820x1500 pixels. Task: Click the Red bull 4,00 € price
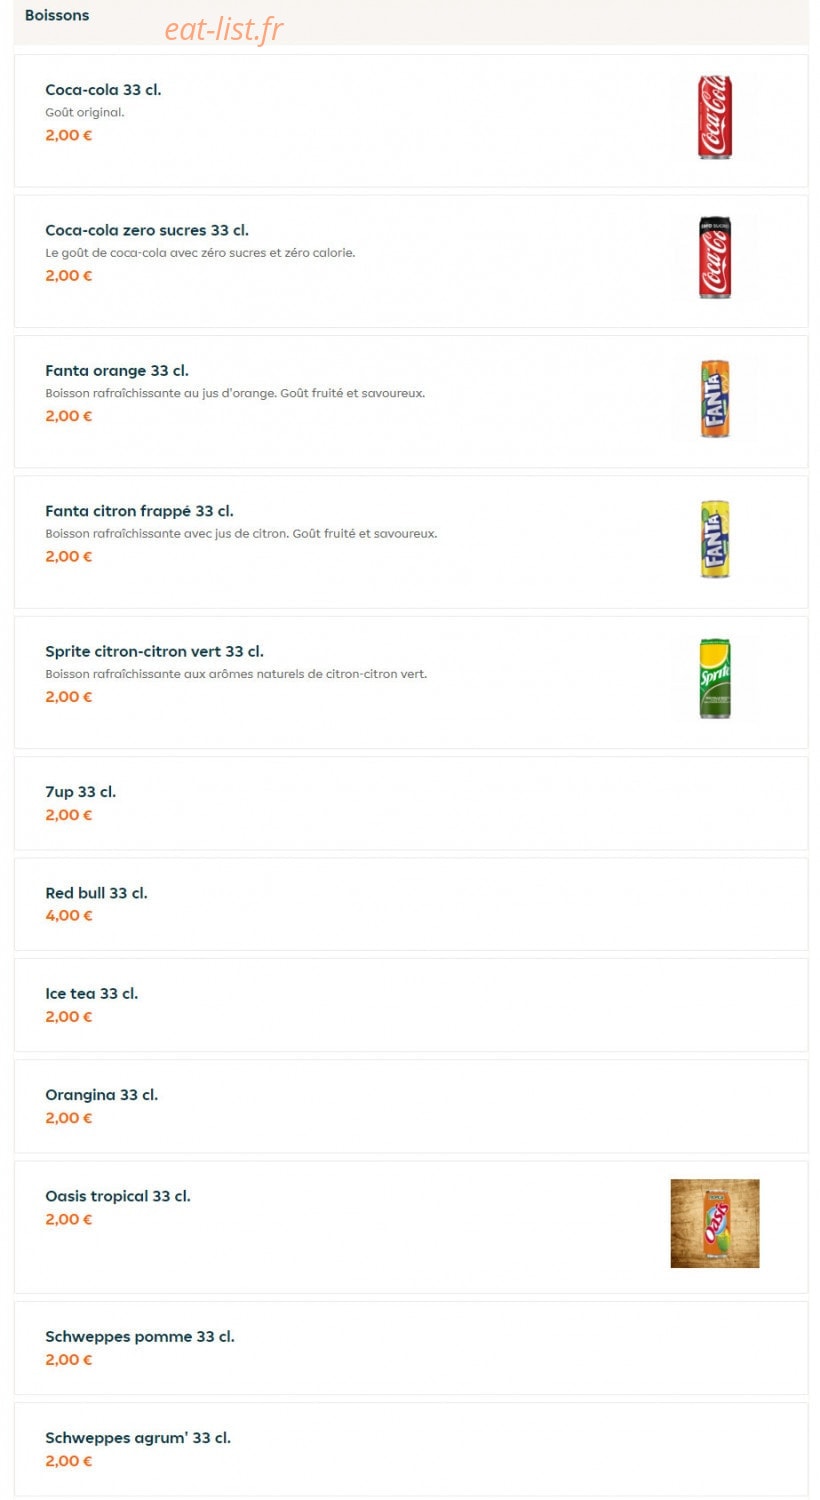coord(69,915)
